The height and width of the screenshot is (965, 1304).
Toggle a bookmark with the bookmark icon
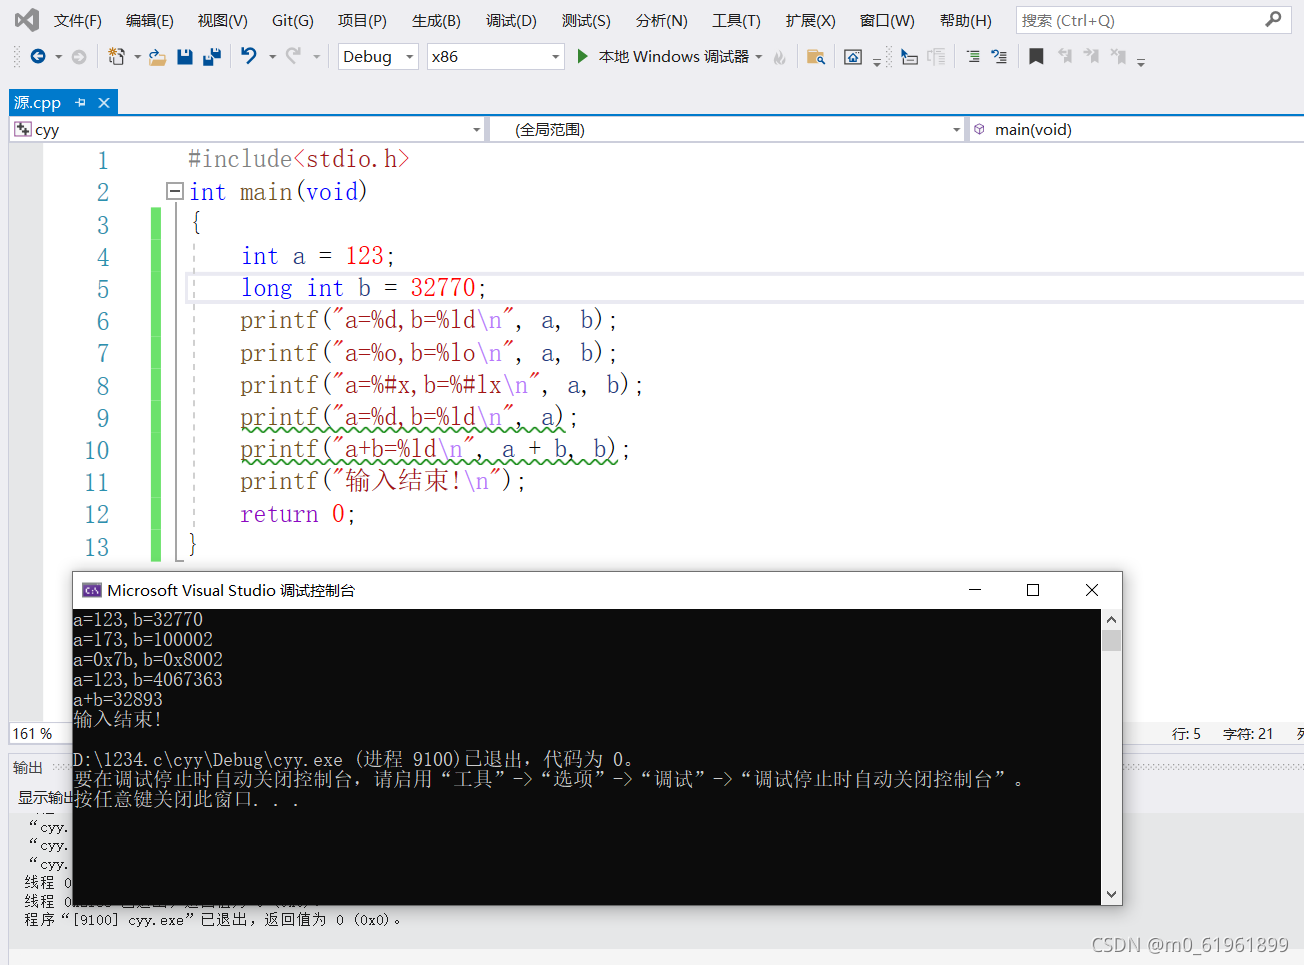pyautogui.click(x=1036, y=57)
